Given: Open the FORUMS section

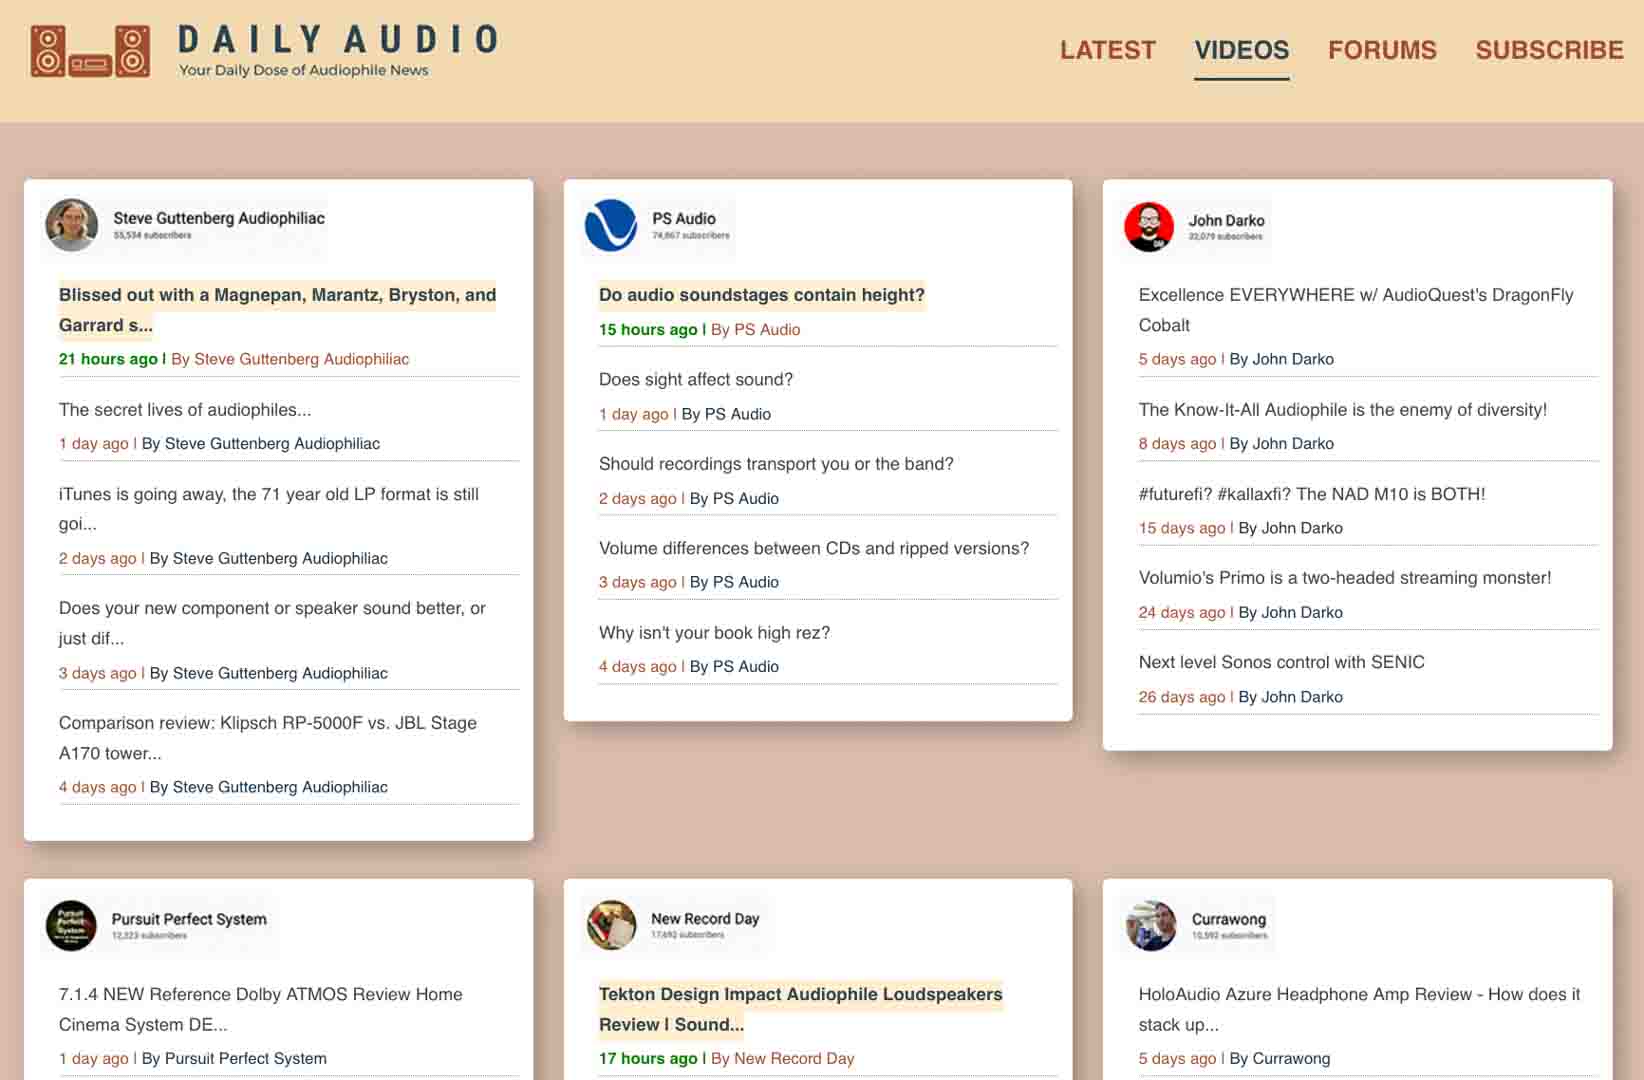Looking at the screenshot, I should click(x=1382, y=50).
